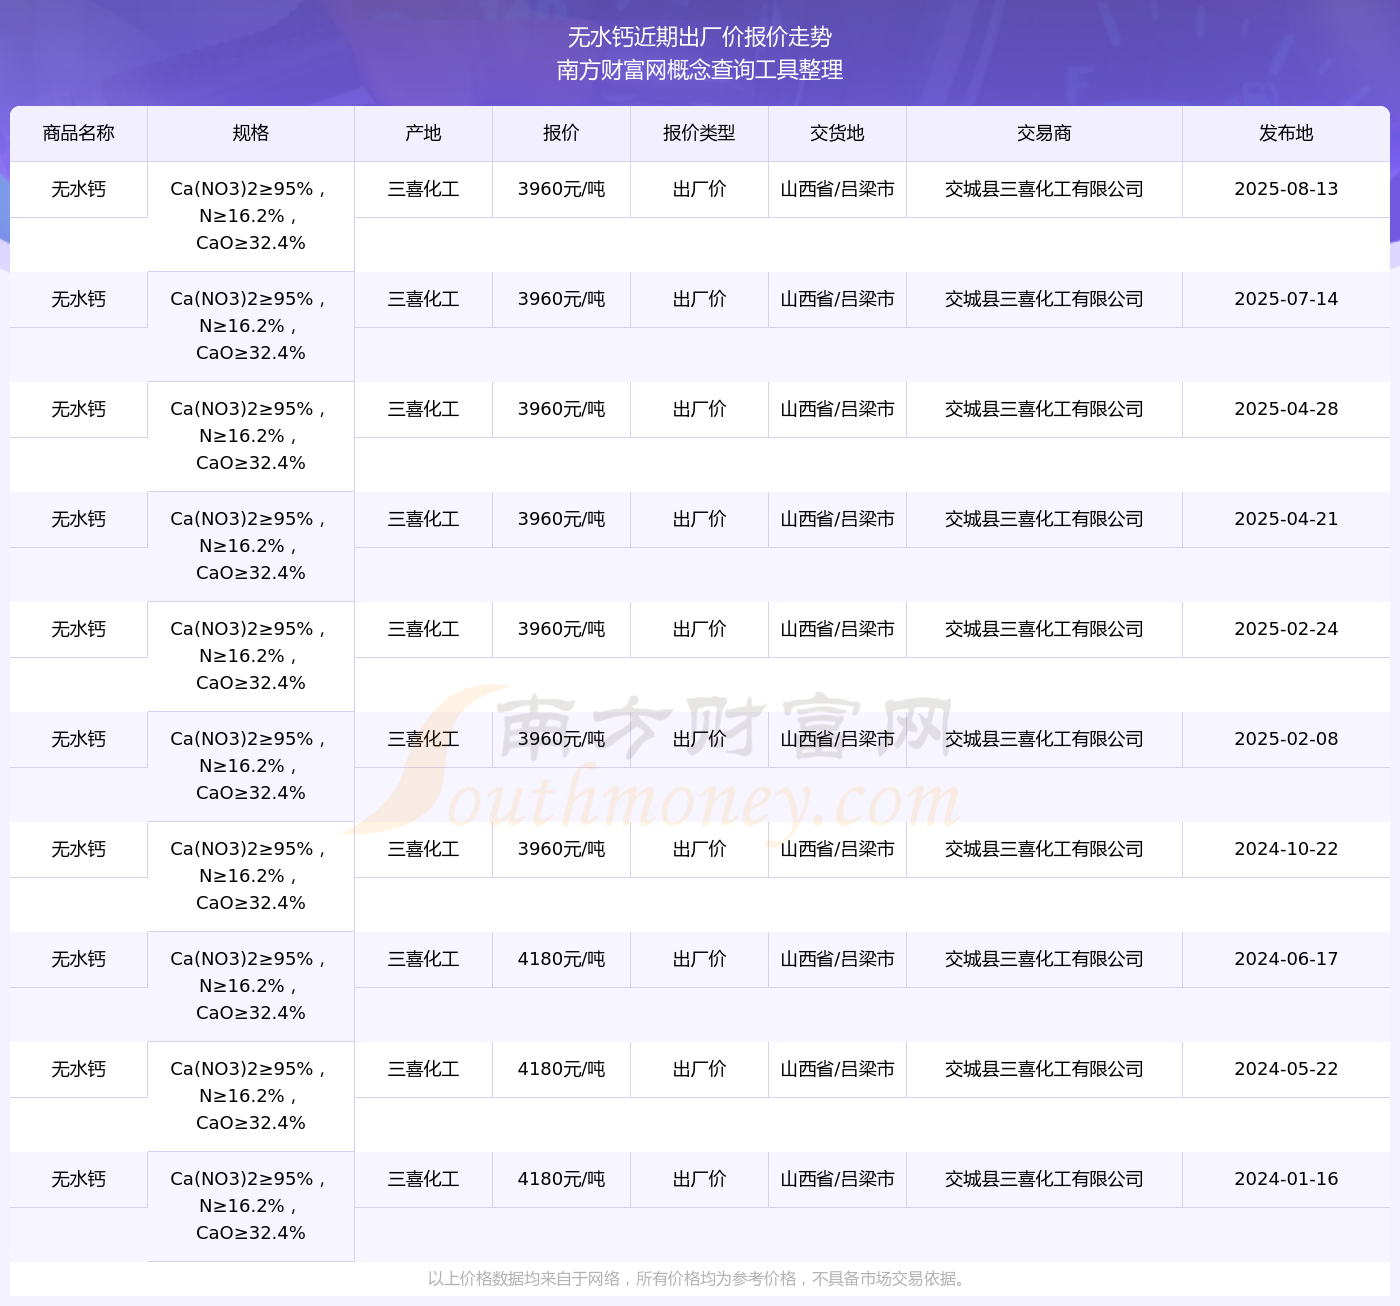Click 无水钙 name in 2025-04-21 row
Image resolution: width=1400 pixels, height=1306 pixels.
pyautogui.click(x=79, y=519)
